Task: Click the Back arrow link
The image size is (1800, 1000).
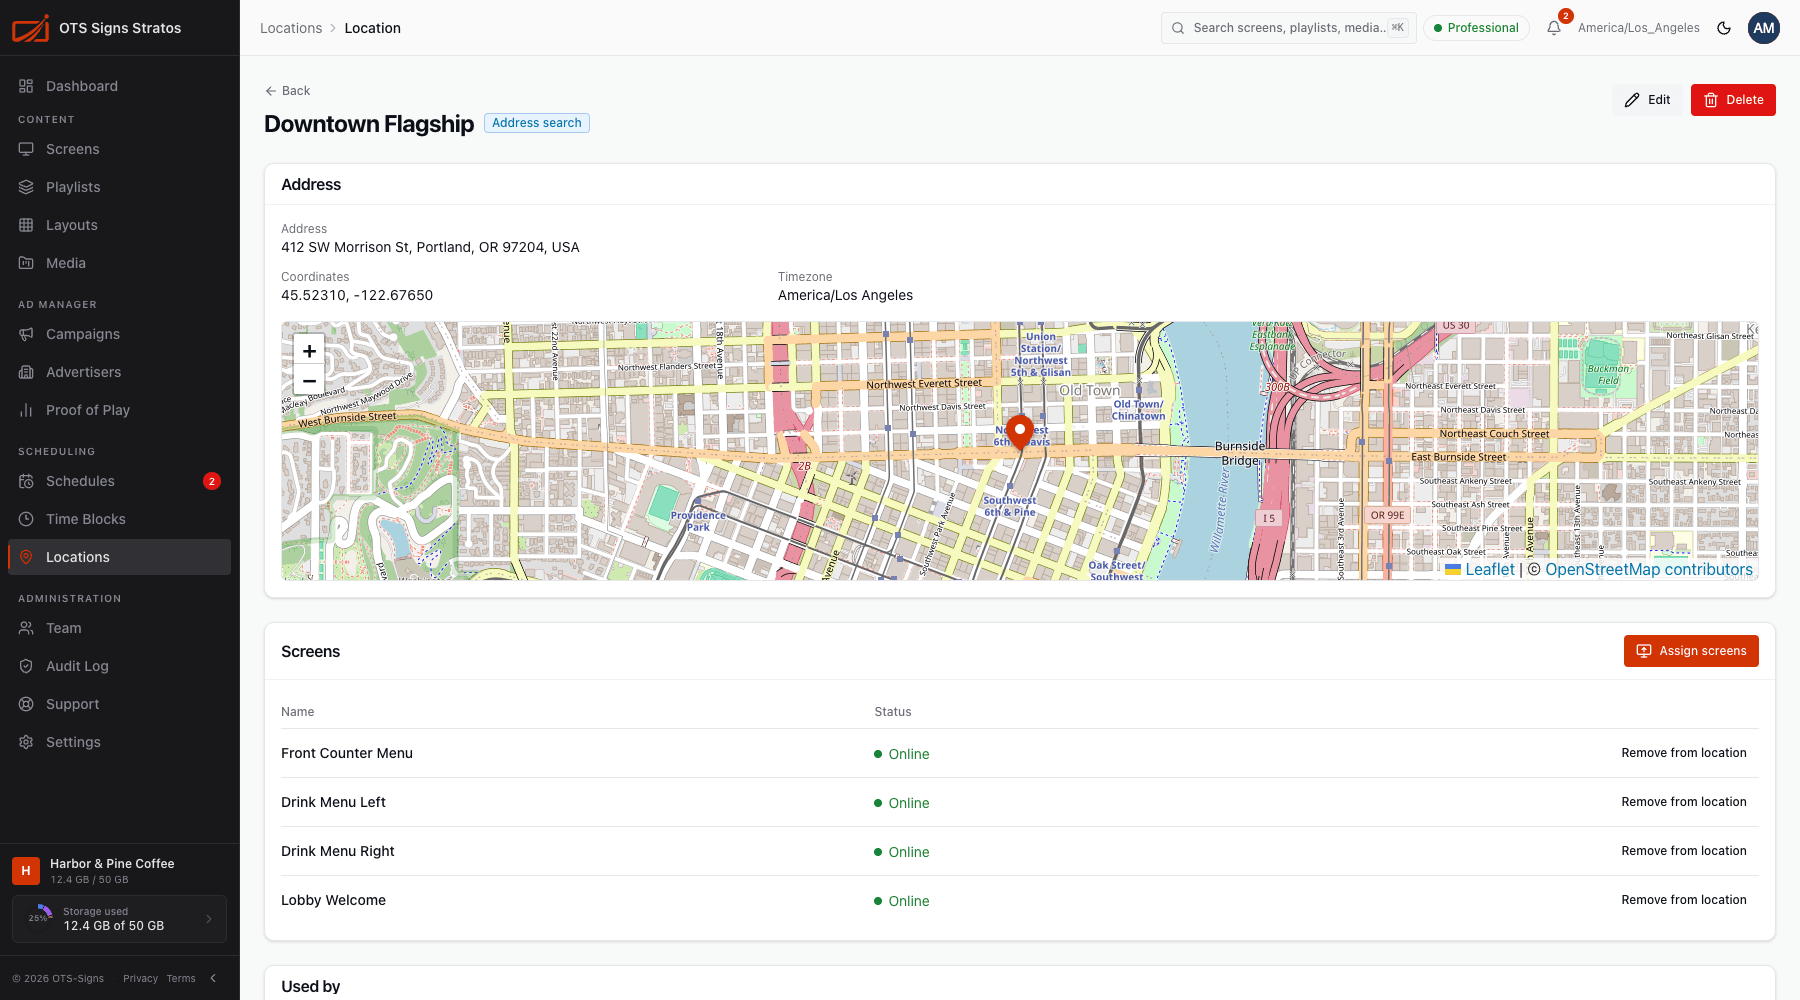Action: click(288, 91)
